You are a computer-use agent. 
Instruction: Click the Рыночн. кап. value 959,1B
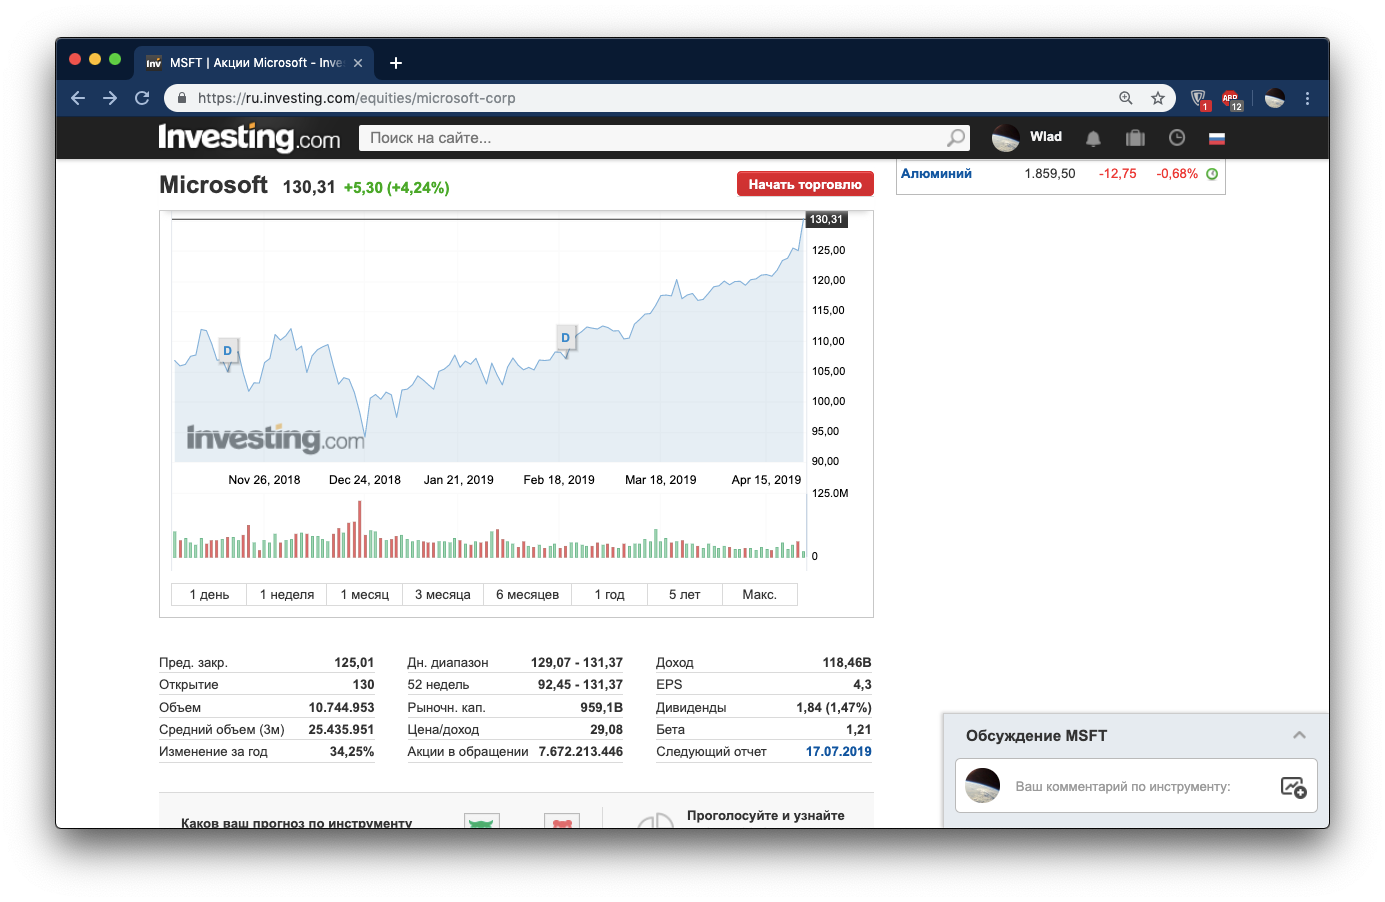click(x=601, y=707)
